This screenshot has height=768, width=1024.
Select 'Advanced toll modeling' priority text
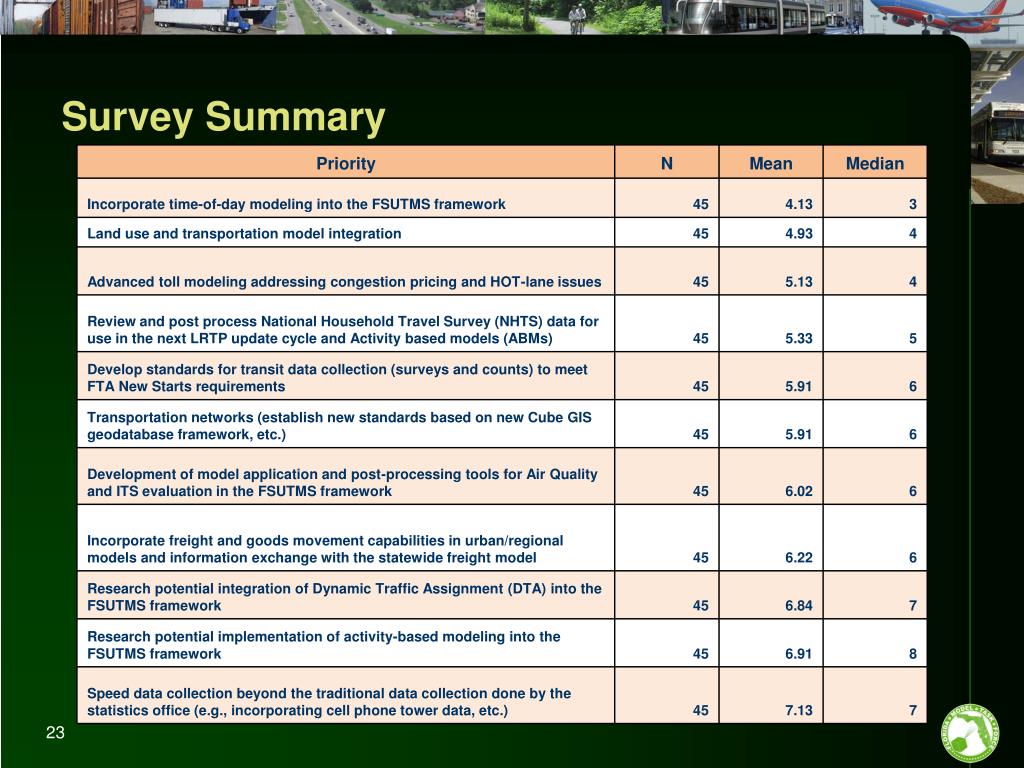pyautogui.click(x=344, y=282)
